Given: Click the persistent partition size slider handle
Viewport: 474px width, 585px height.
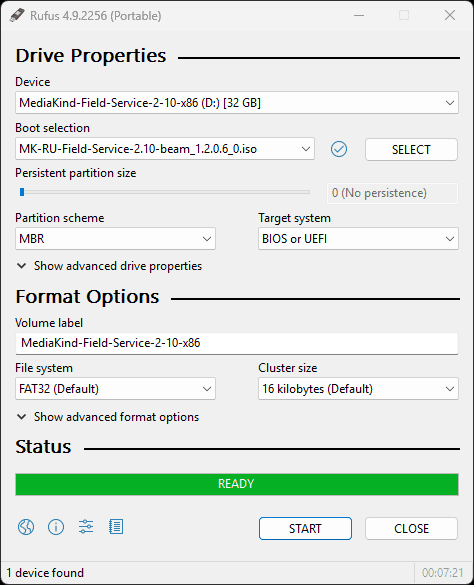Looking at the screenshot, I should pyautogui.click(x=22, y=192).
